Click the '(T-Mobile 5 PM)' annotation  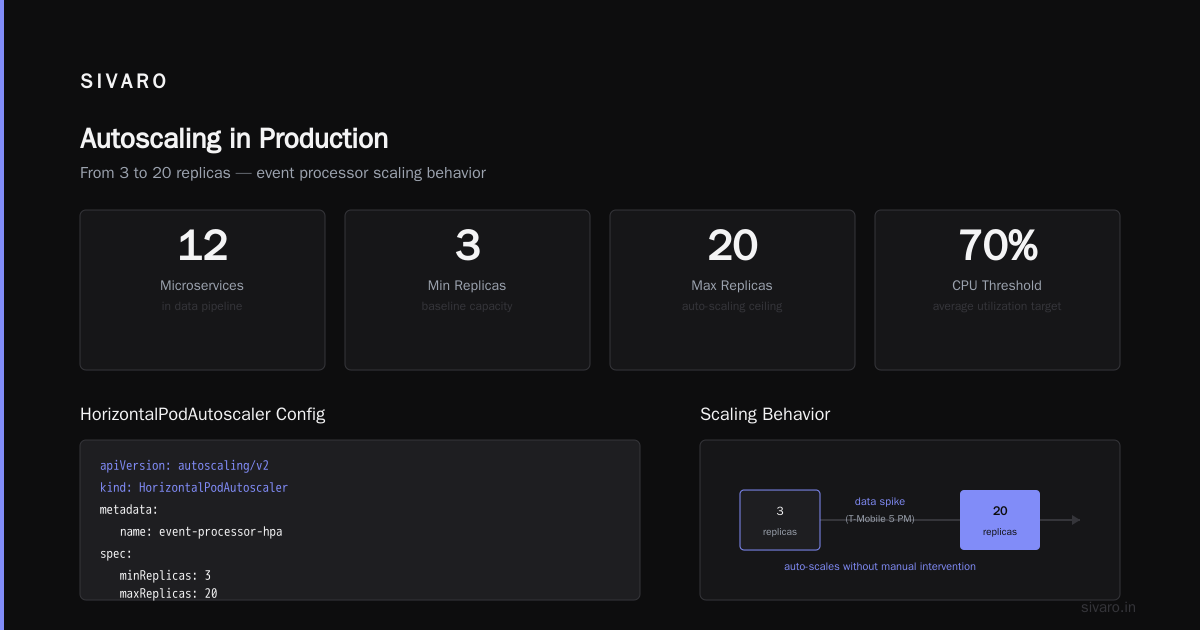tap(880, 519)
